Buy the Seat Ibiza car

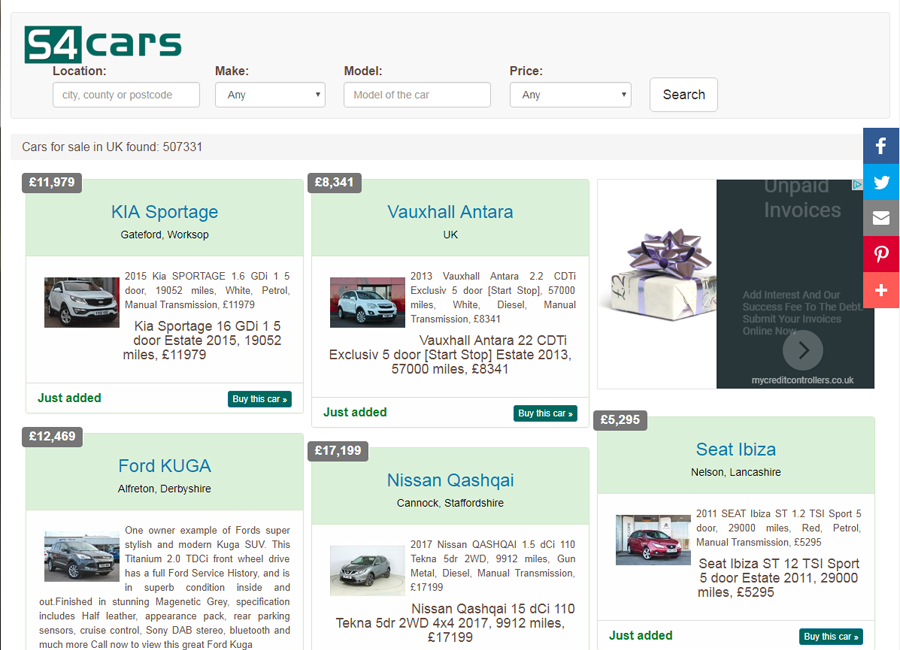pyautogui.click(x=830, y=637)
